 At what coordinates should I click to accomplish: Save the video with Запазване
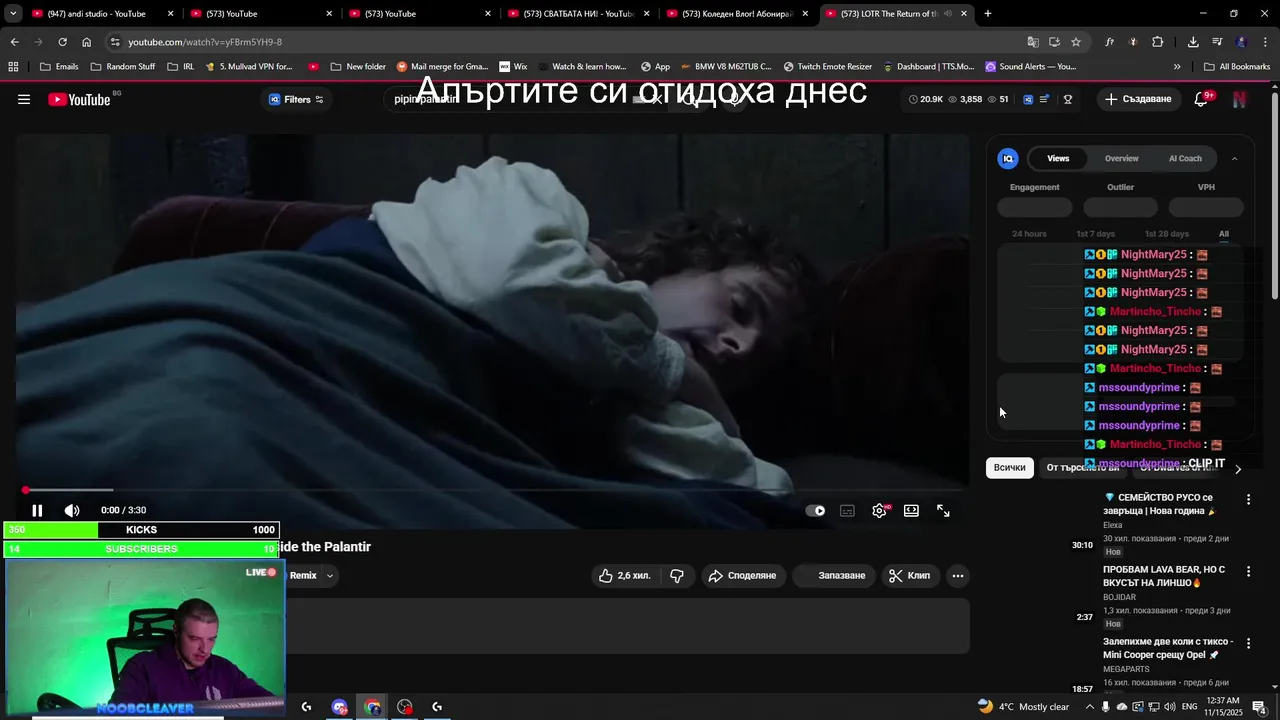835,575
